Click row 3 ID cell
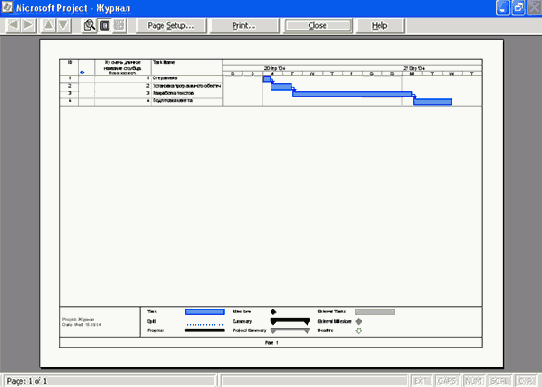The image size is (542, 387). (69, 93)
